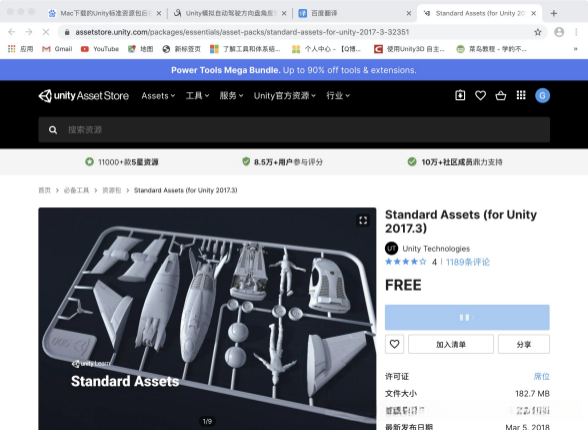Open 应用 apps bookmark
The width and height of the screenshot is (588, 430).
click(21, 49)
